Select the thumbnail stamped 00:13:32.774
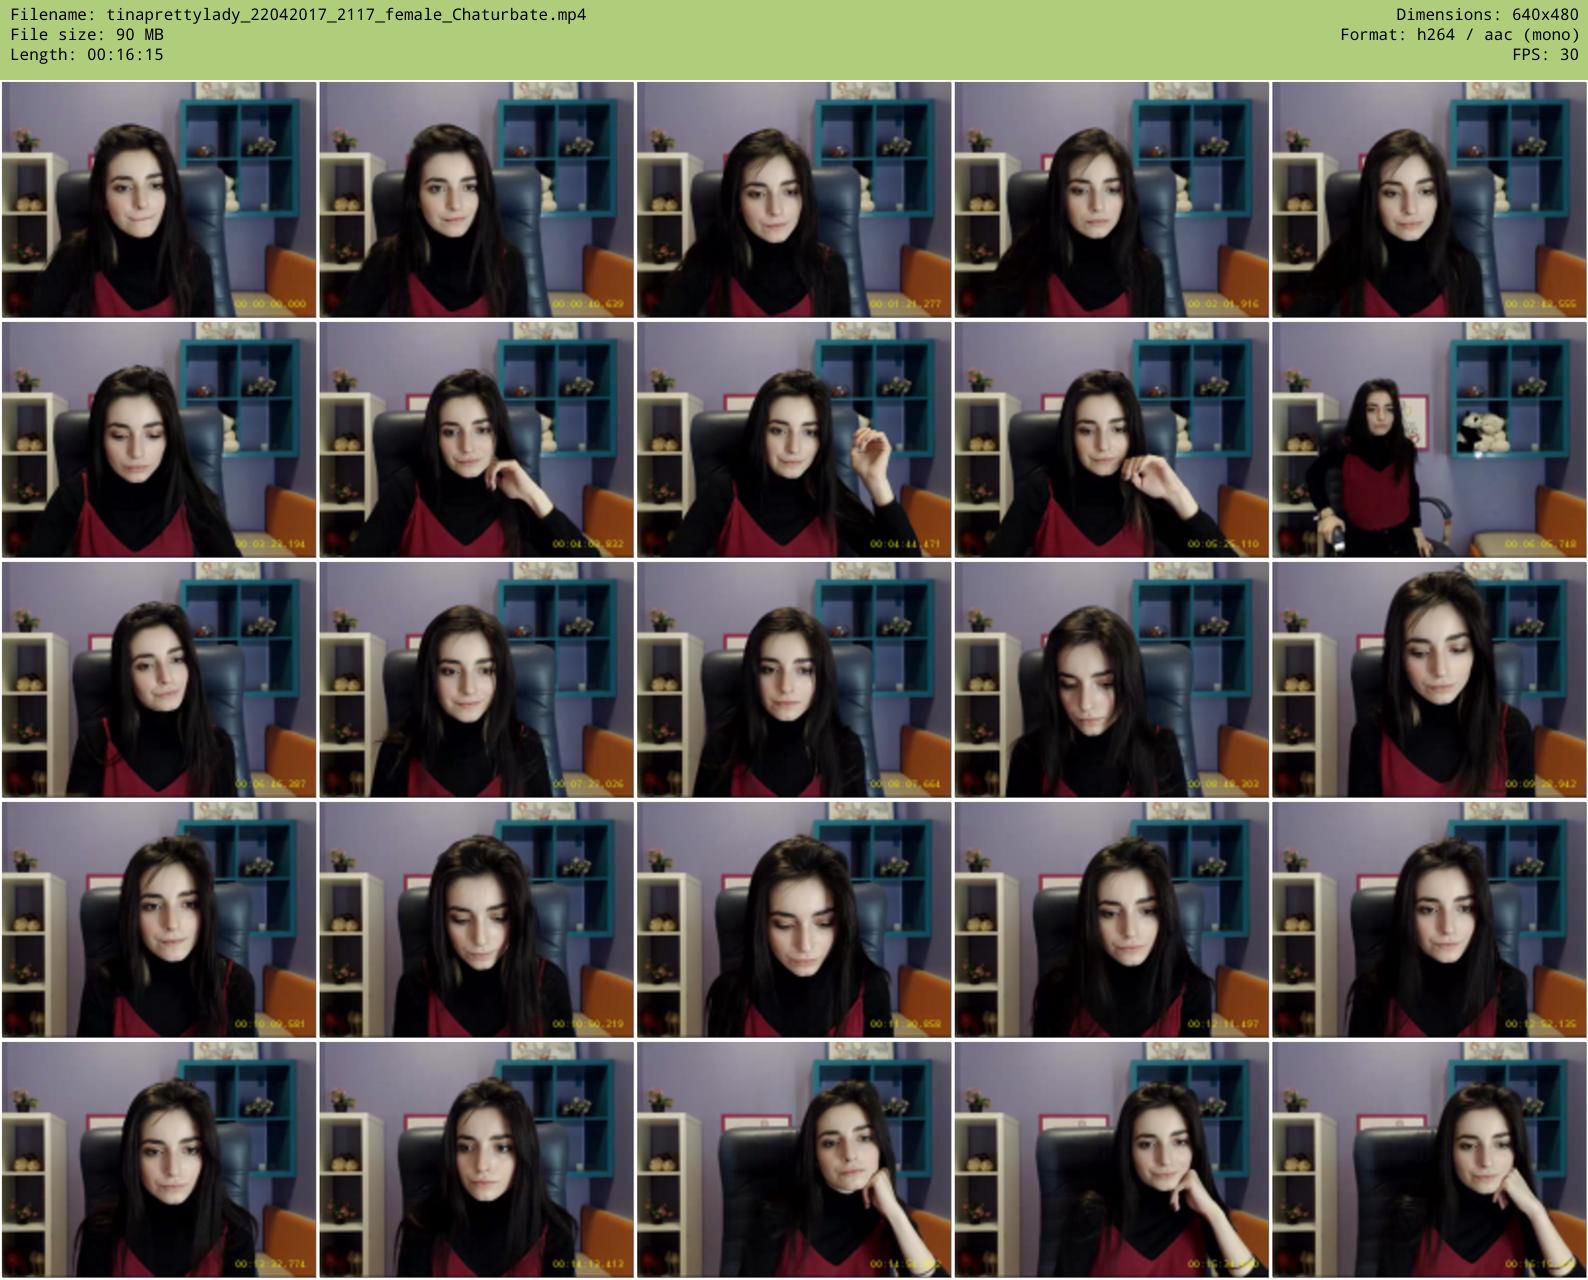 pyautogui.click(x=159, y=1160)
